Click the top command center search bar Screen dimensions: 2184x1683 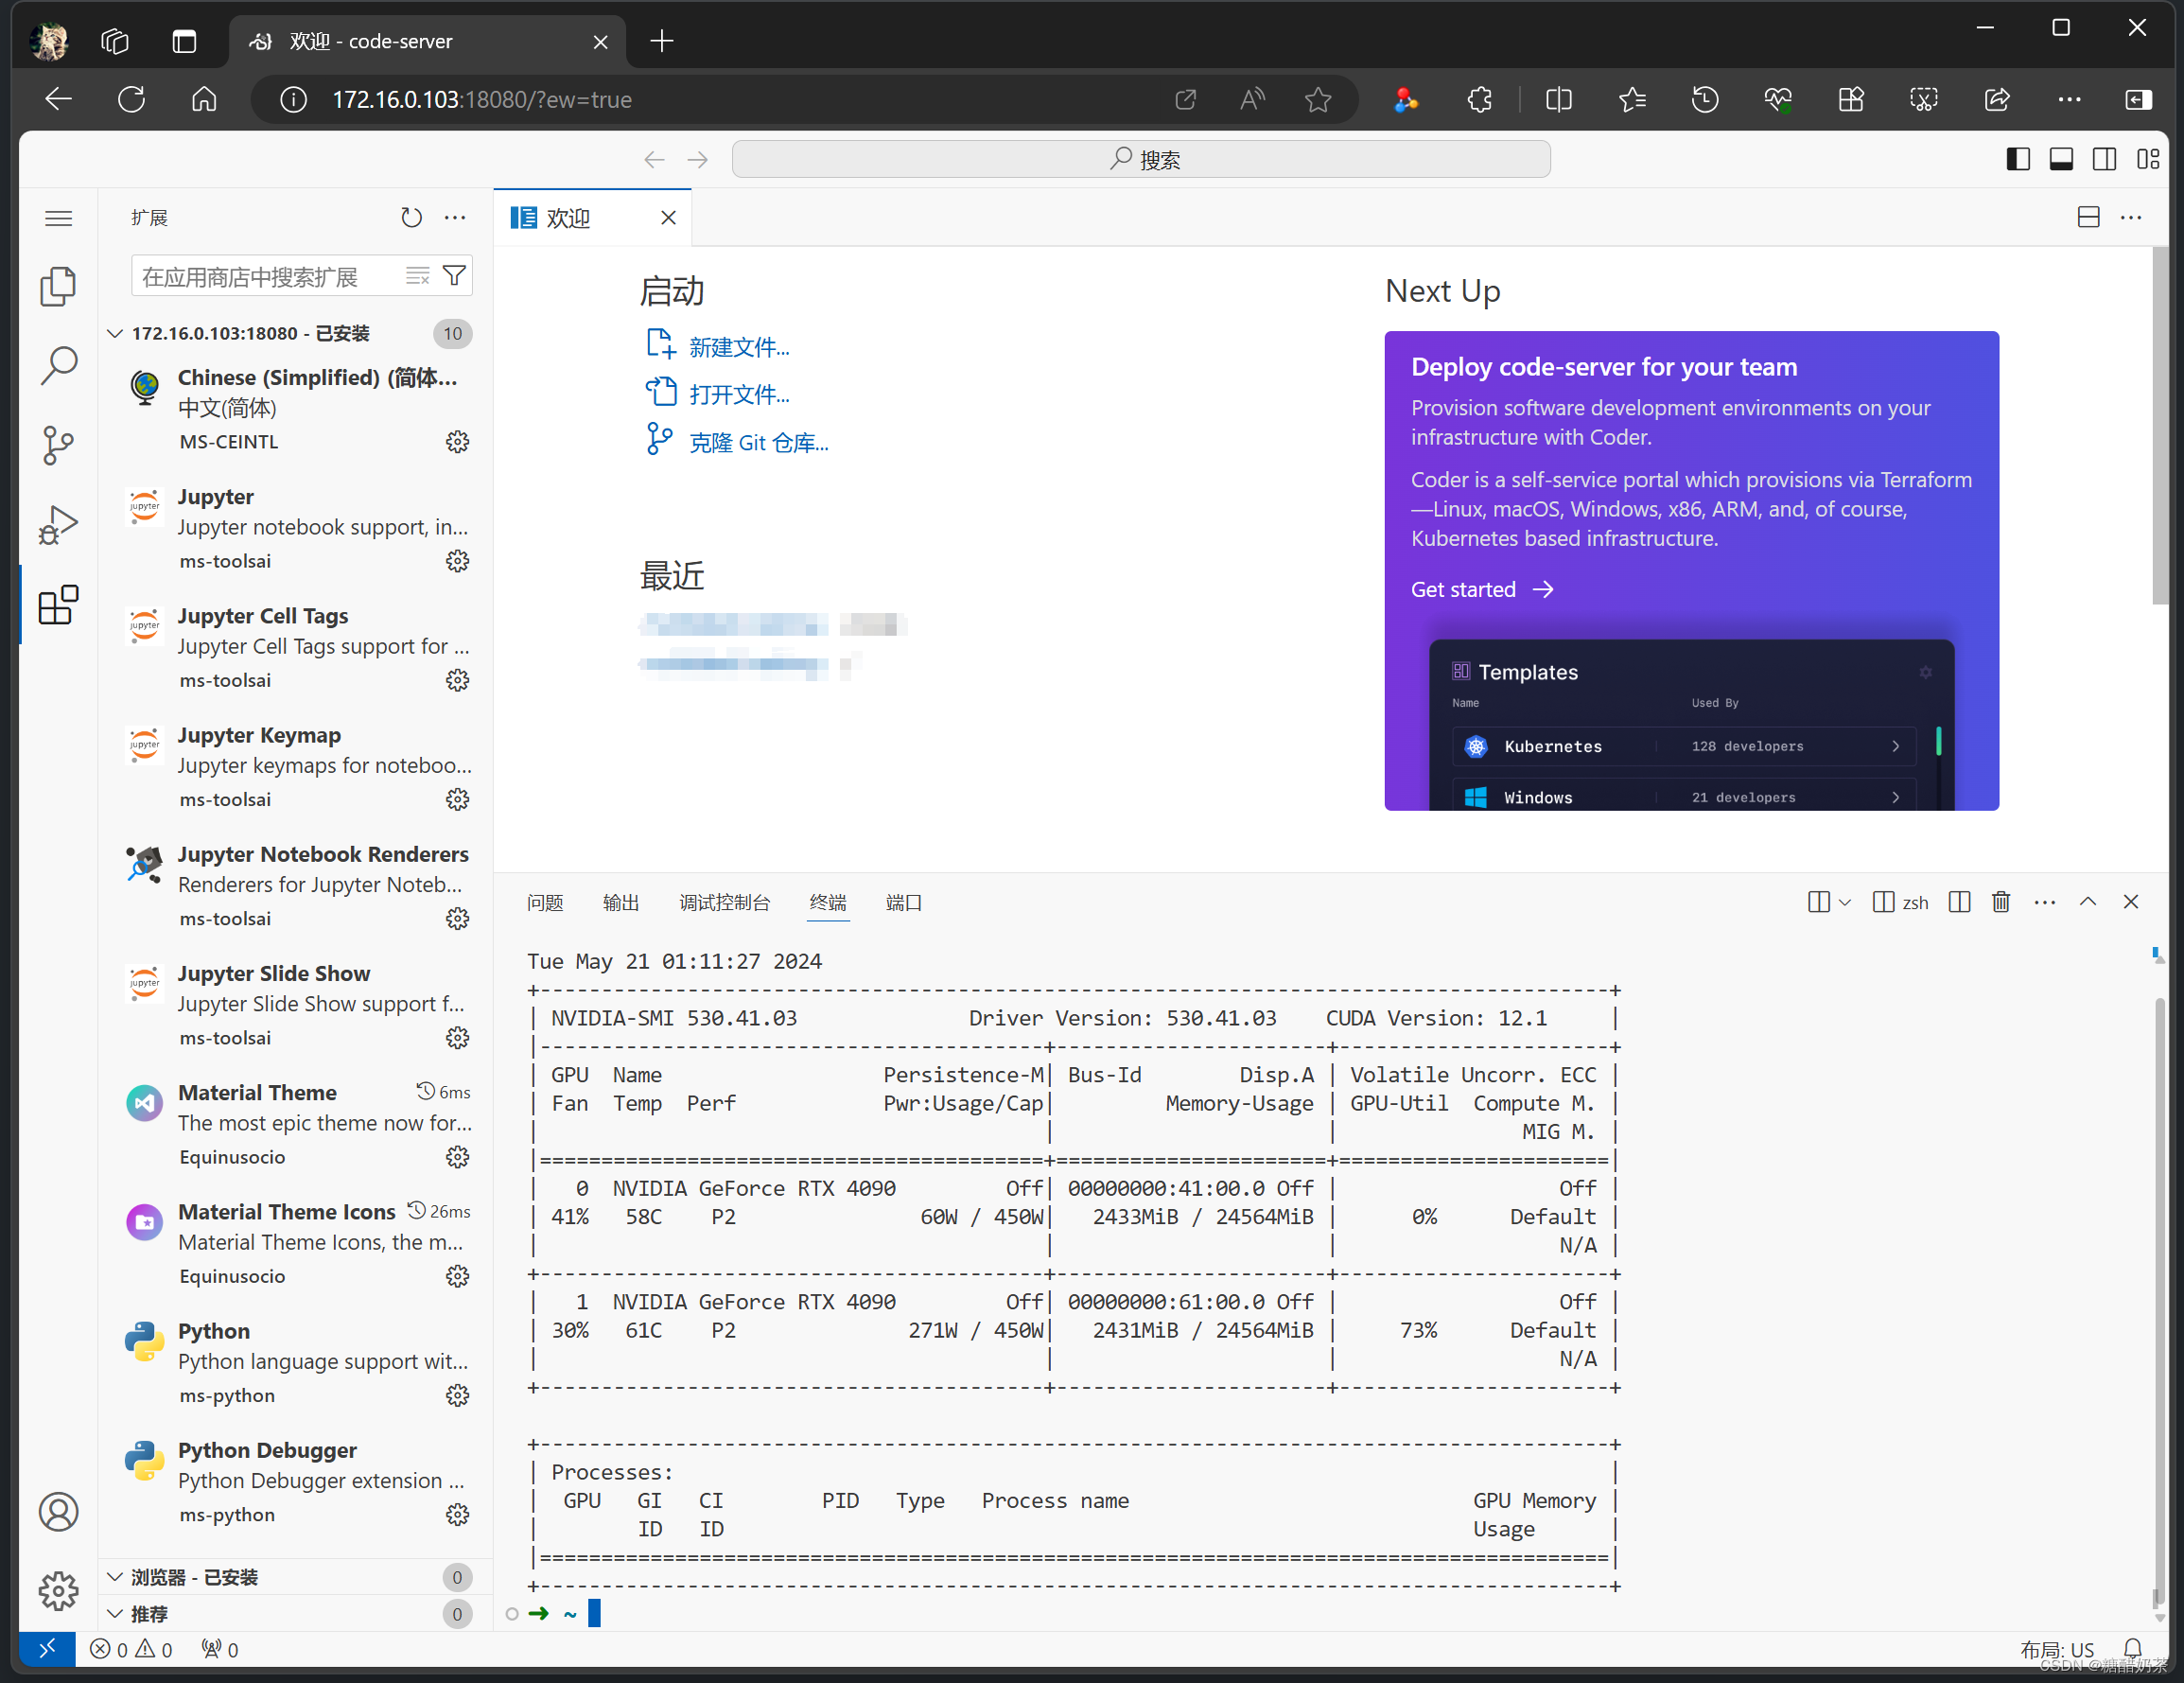pyautogui.click(x=1141, y=159)
